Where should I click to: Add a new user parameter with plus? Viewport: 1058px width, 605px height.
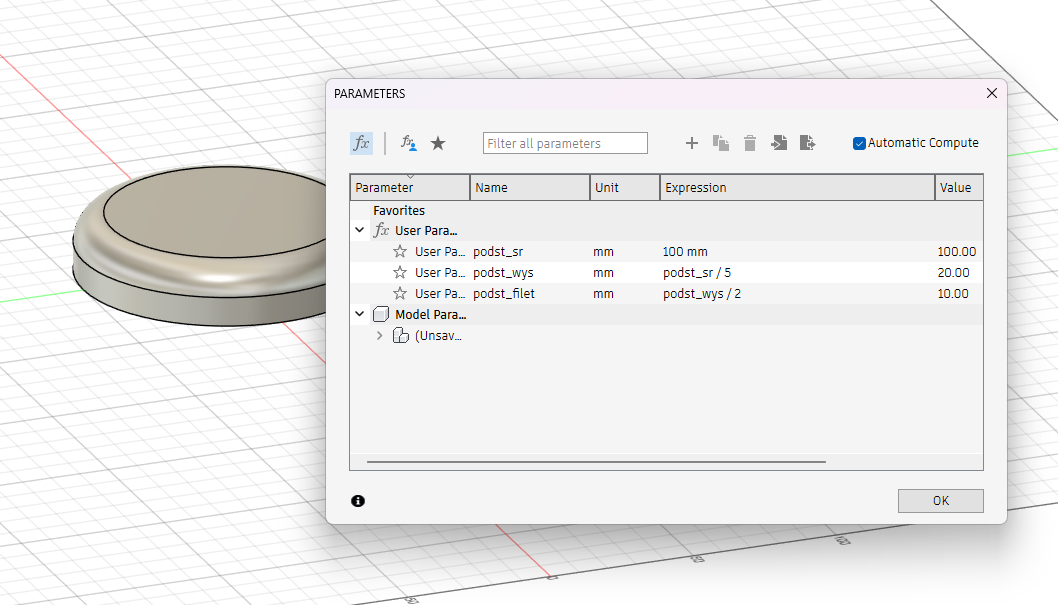tap(691, 143)
